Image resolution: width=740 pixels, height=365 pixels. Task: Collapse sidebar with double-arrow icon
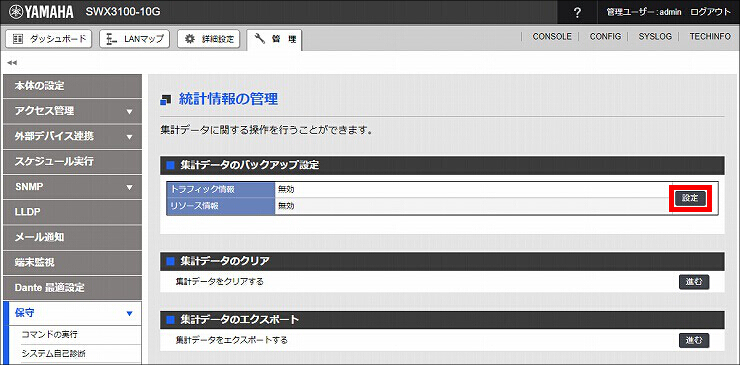(x=12, y=62)
